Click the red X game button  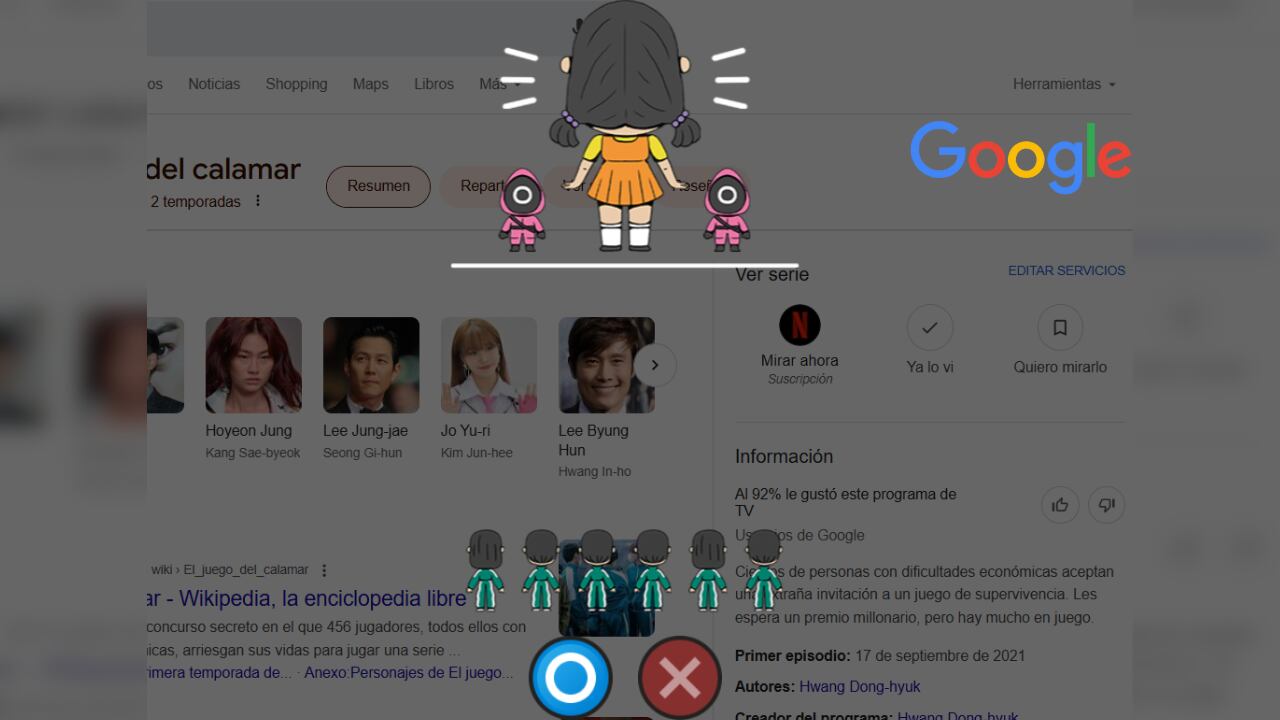tap(679, 677)
